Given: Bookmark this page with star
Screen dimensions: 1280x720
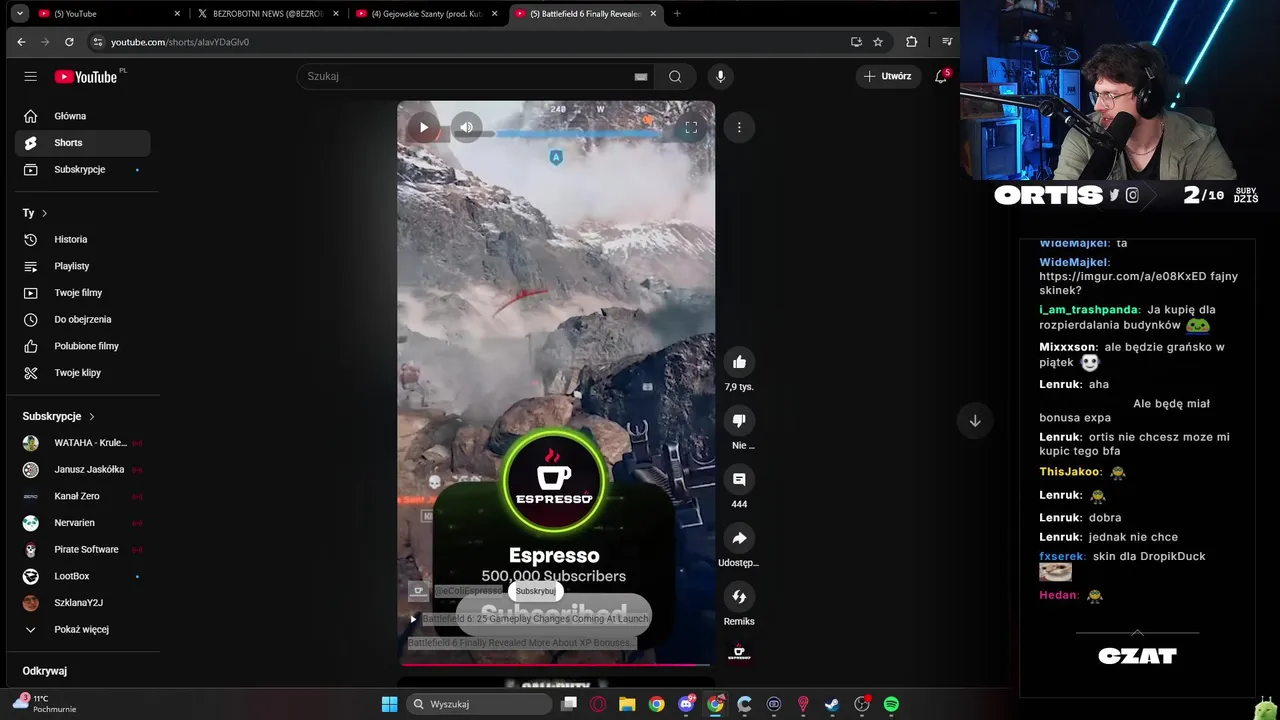Looking at the screenshot, I should click(878, 42).
